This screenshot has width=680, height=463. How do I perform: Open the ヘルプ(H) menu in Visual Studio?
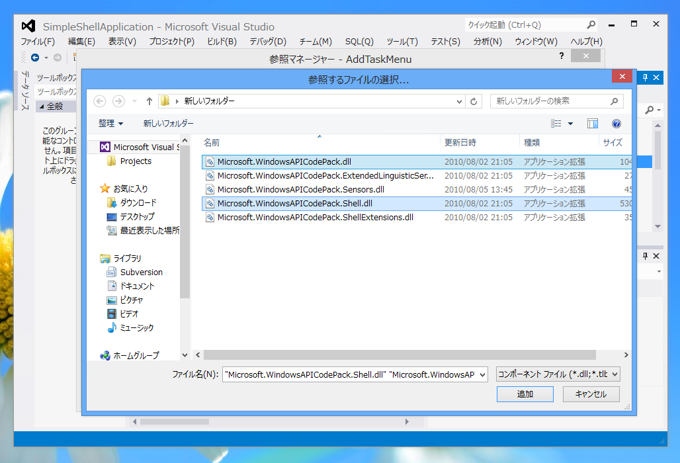pos(586,42)
